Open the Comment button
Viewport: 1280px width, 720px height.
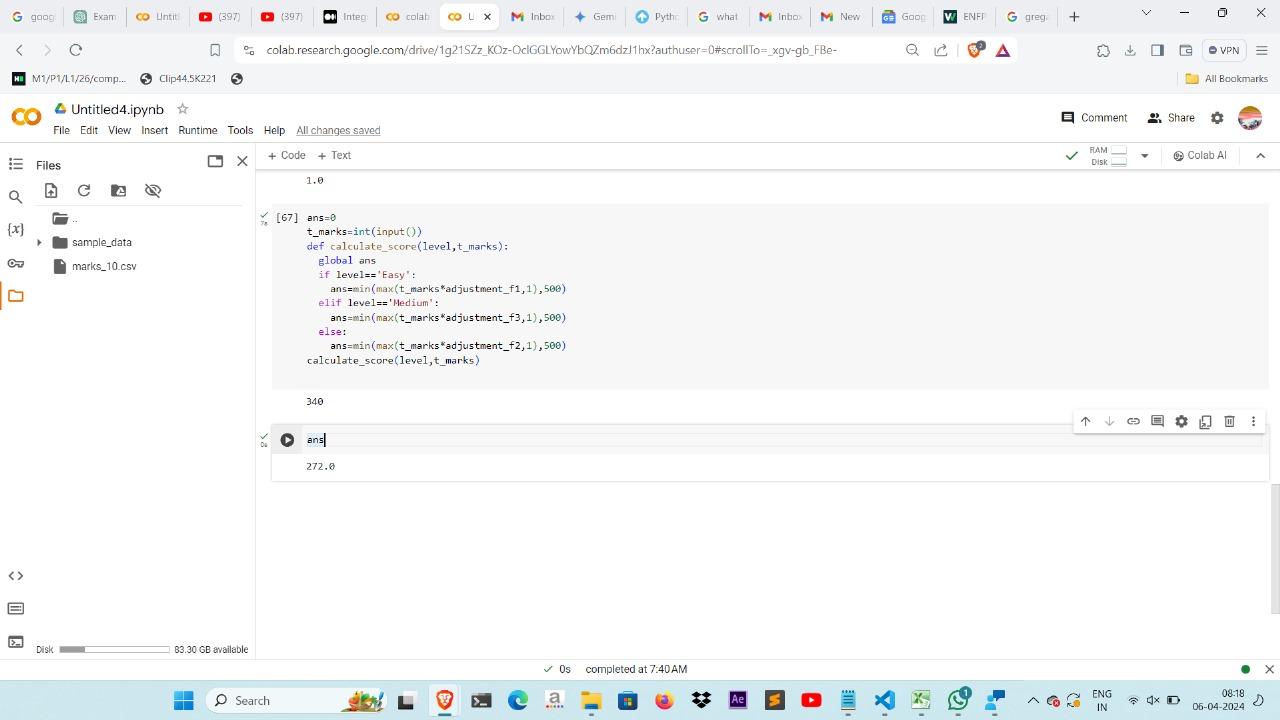1094,118
